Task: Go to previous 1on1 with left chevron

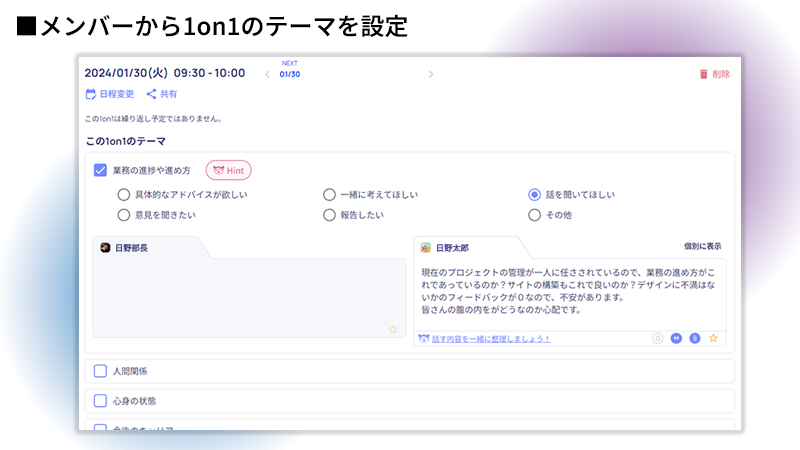Action: (x=267, y=74)
